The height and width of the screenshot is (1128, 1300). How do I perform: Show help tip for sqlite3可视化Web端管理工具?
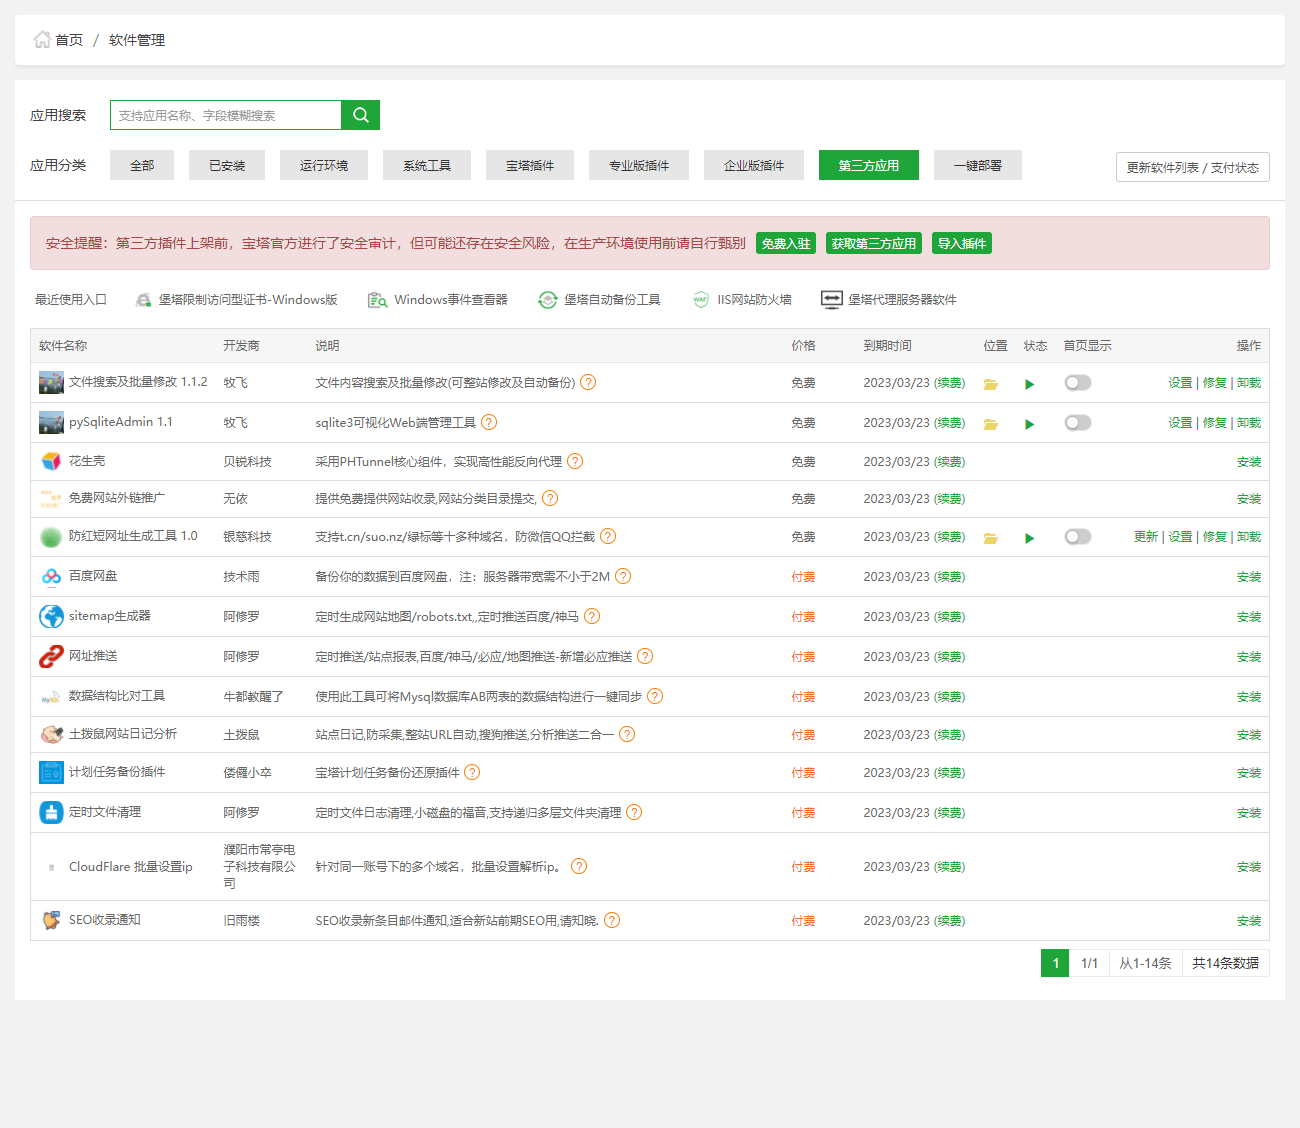489,422
